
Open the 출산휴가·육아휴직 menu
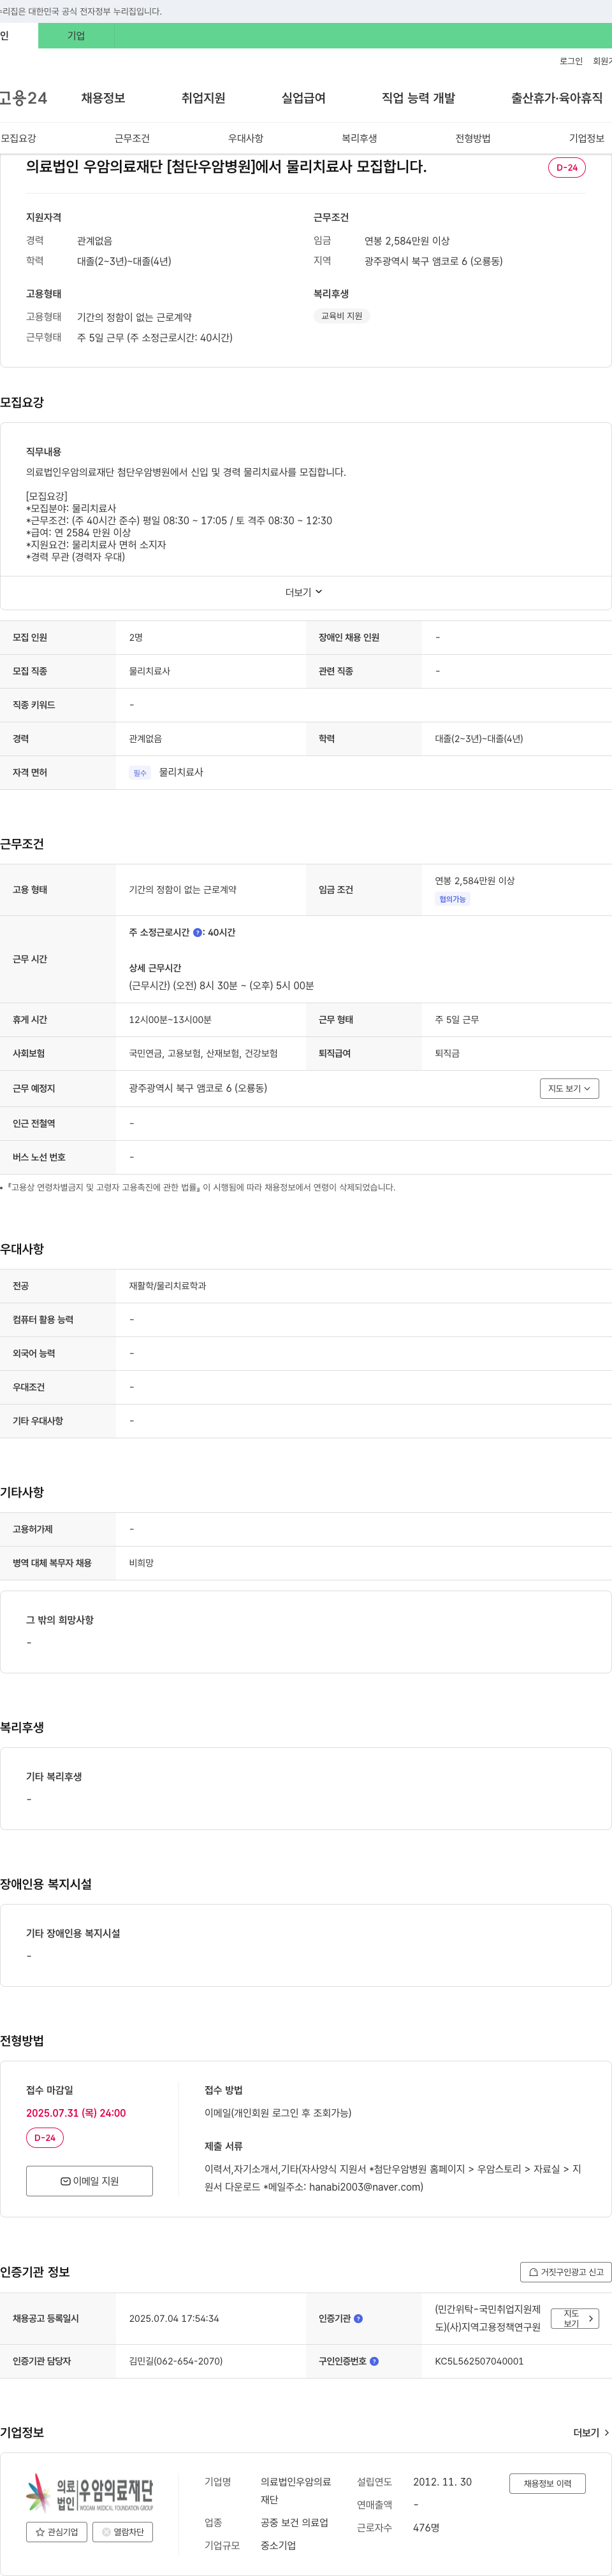tap(557, 98)
